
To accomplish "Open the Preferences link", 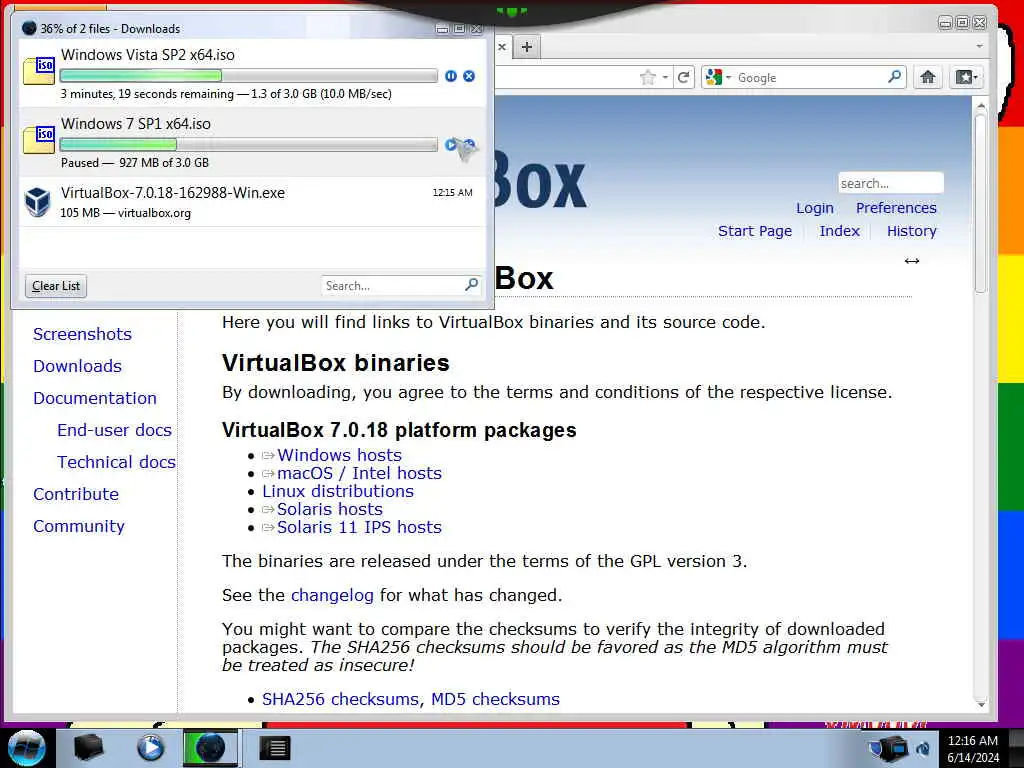I will (x=896, y=208).
